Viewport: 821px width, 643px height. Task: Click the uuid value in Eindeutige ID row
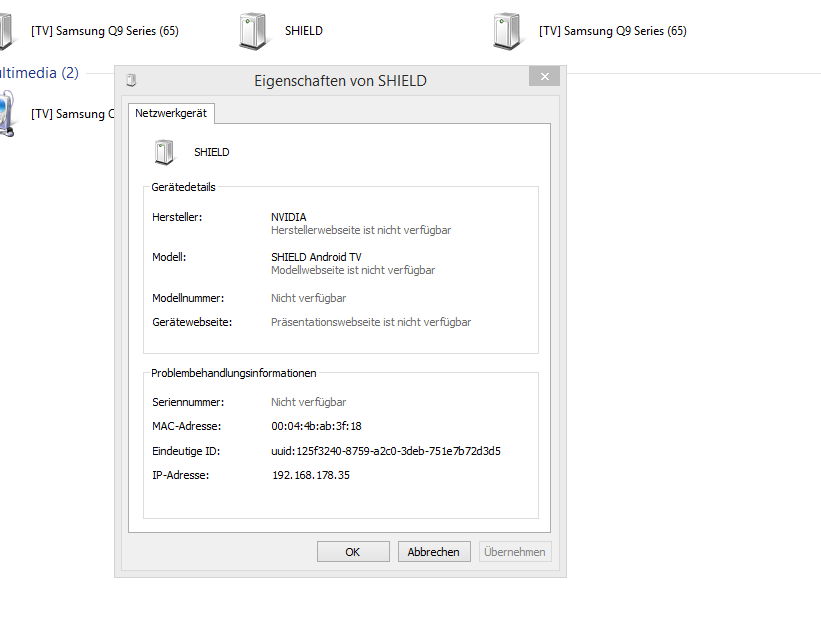(x=386, y=451)
